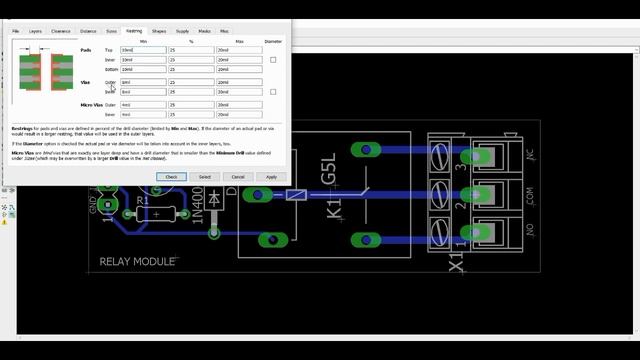Go to the Misc tab
This screenshot has height=360, width=640.
pyautogui.click(x=224, y=31)
